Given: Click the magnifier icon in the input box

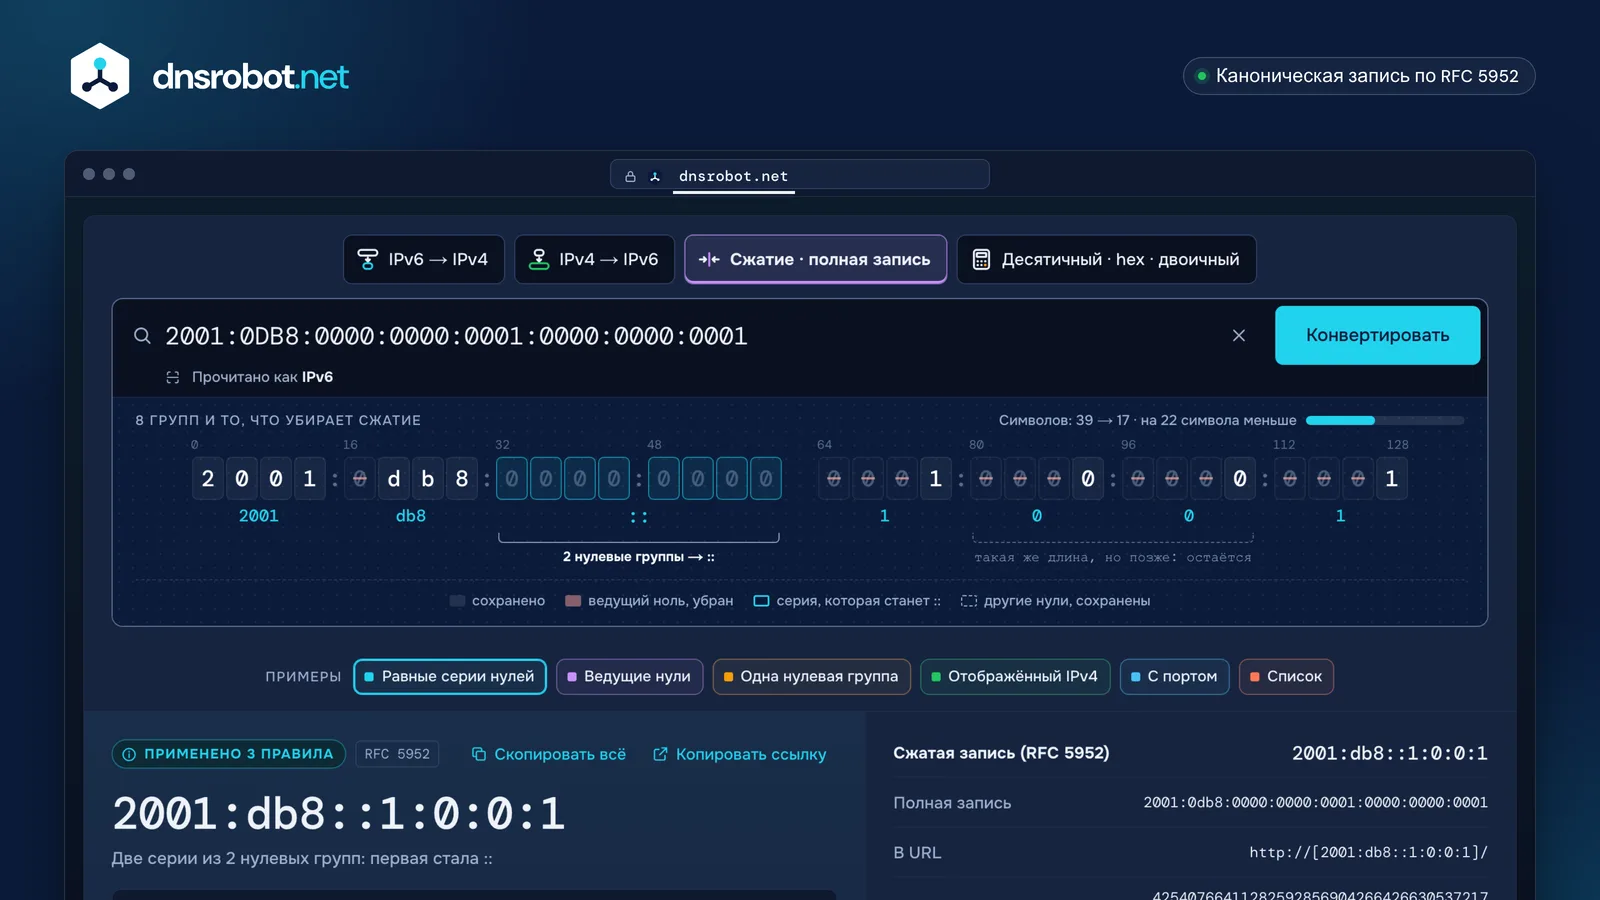Looking at the screenshot, I should pyautogui.click(x=143, y=336).
